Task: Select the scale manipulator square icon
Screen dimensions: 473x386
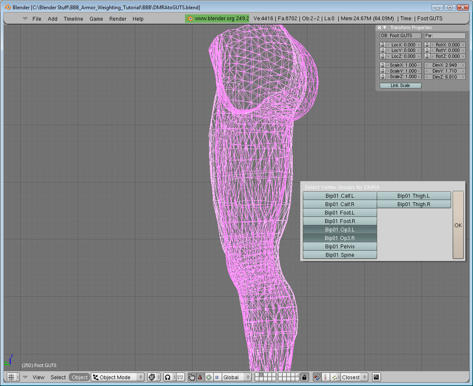Action: tap(217, 377)
